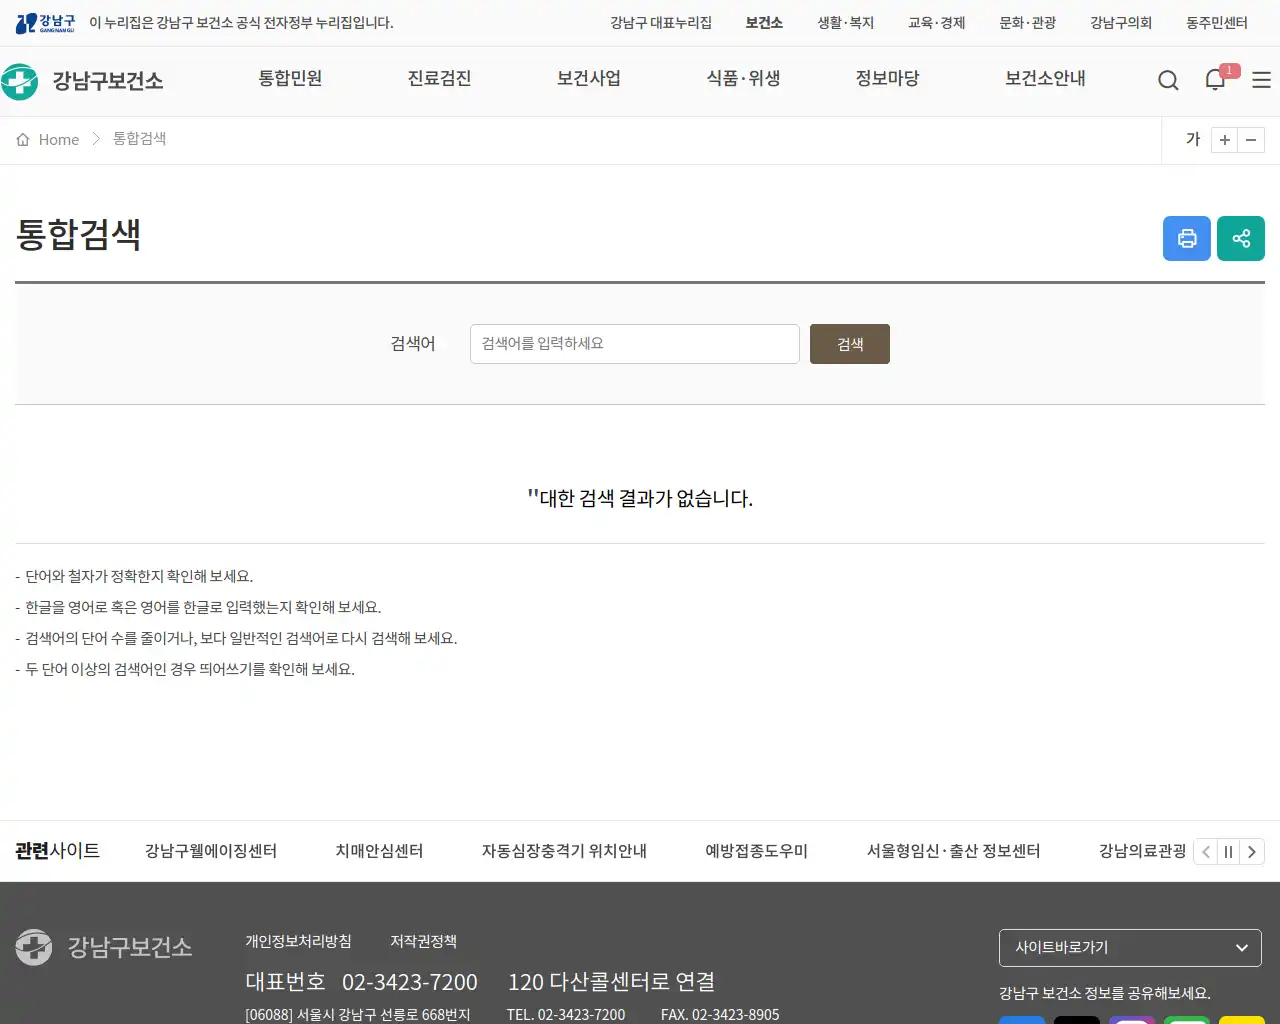Click the 검색 search button
The height and width of the screenshot is (1024, 1280).
[x=849, y=343]
